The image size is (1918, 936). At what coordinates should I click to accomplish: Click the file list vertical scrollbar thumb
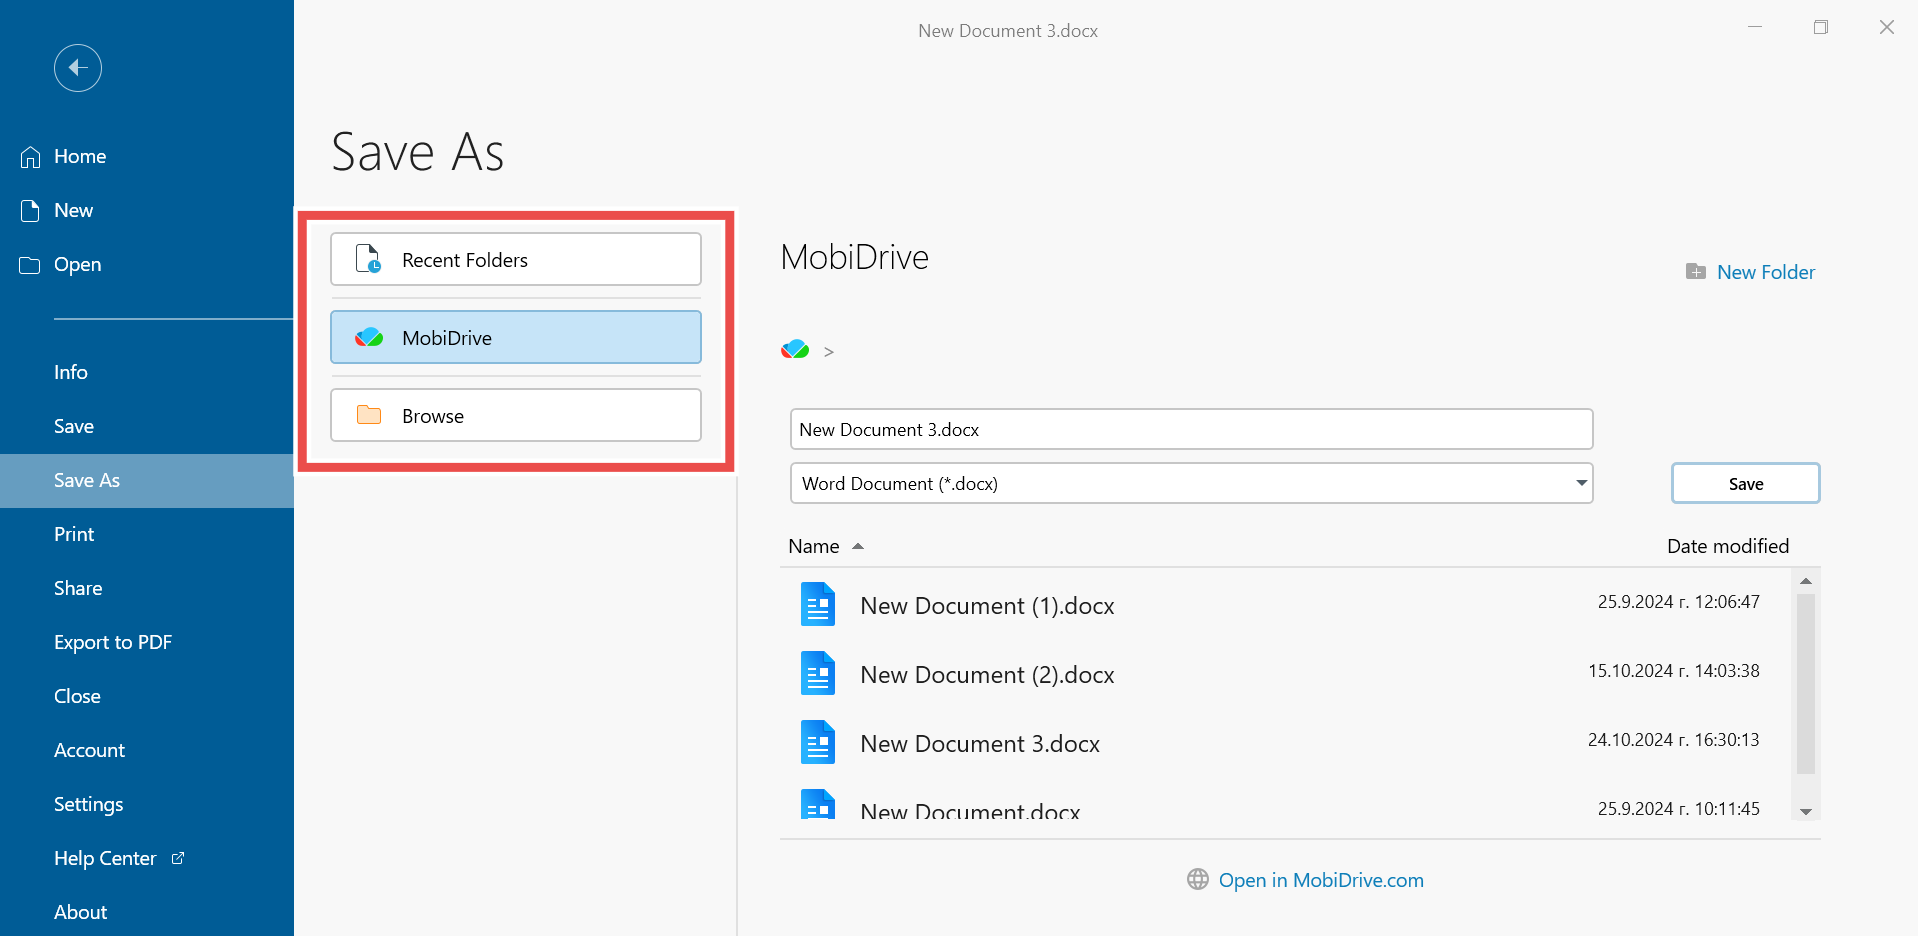pyautogui.click(x=1806, y=684)
